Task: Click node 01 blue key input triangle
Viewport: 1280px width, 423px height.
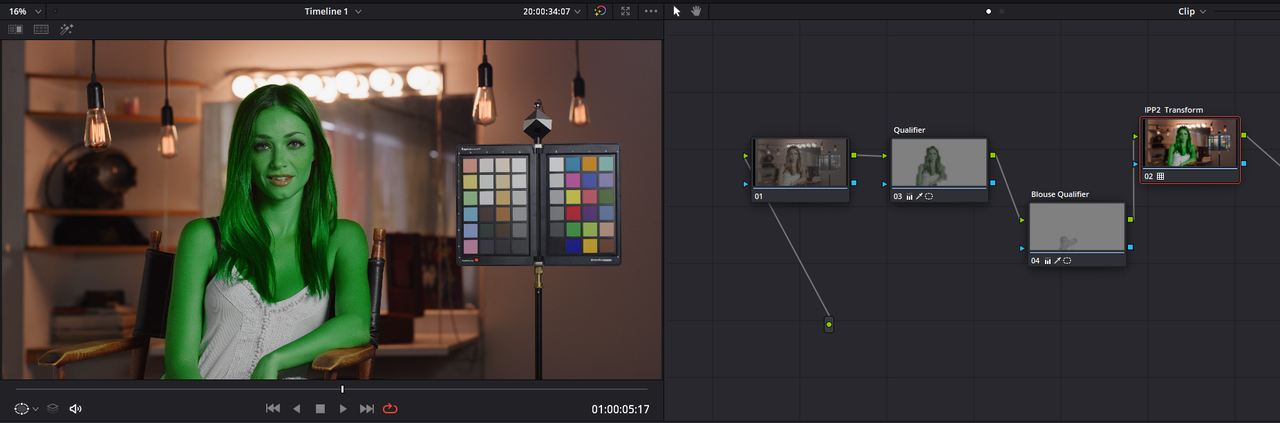Action: point(747,184)
